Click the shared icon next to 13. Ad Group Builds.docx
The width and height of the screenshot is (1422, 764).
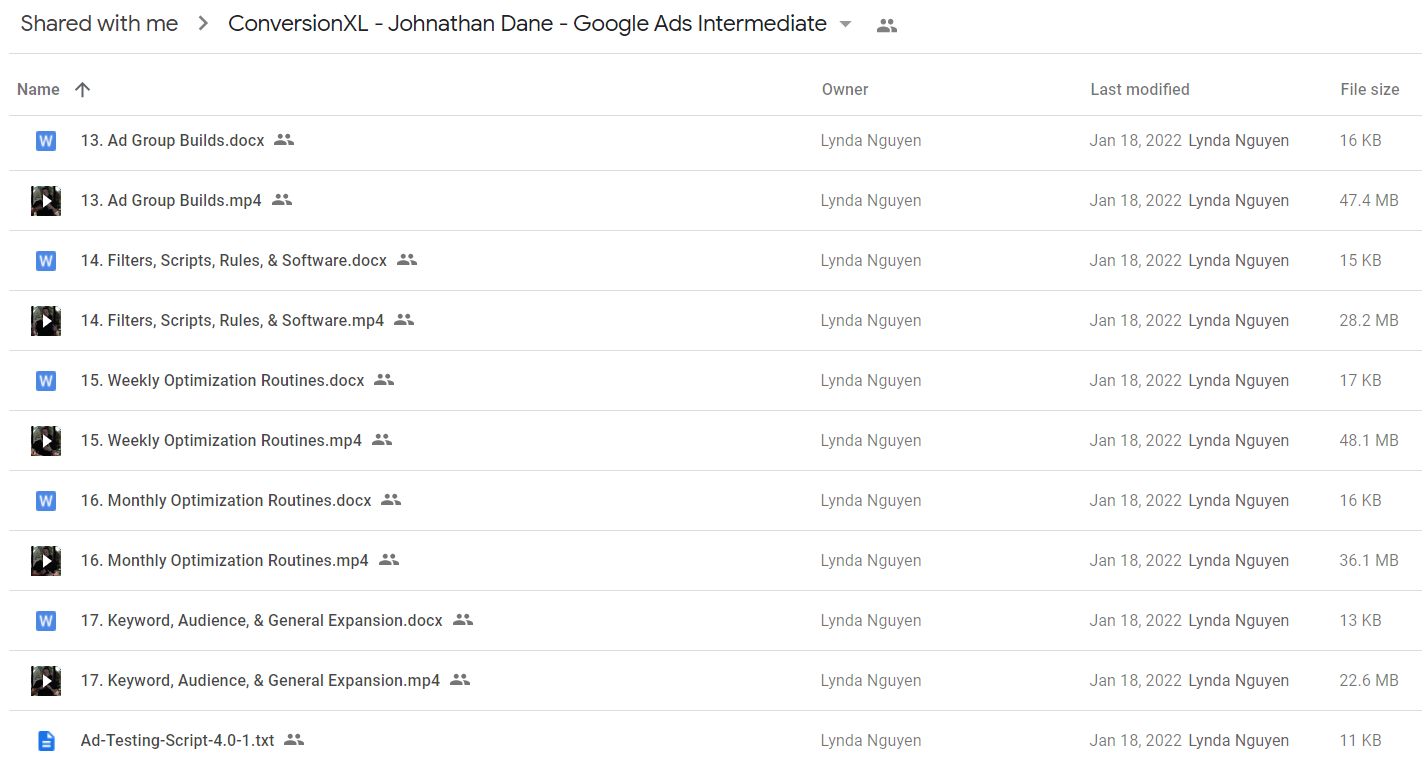[x=284, y=140]
